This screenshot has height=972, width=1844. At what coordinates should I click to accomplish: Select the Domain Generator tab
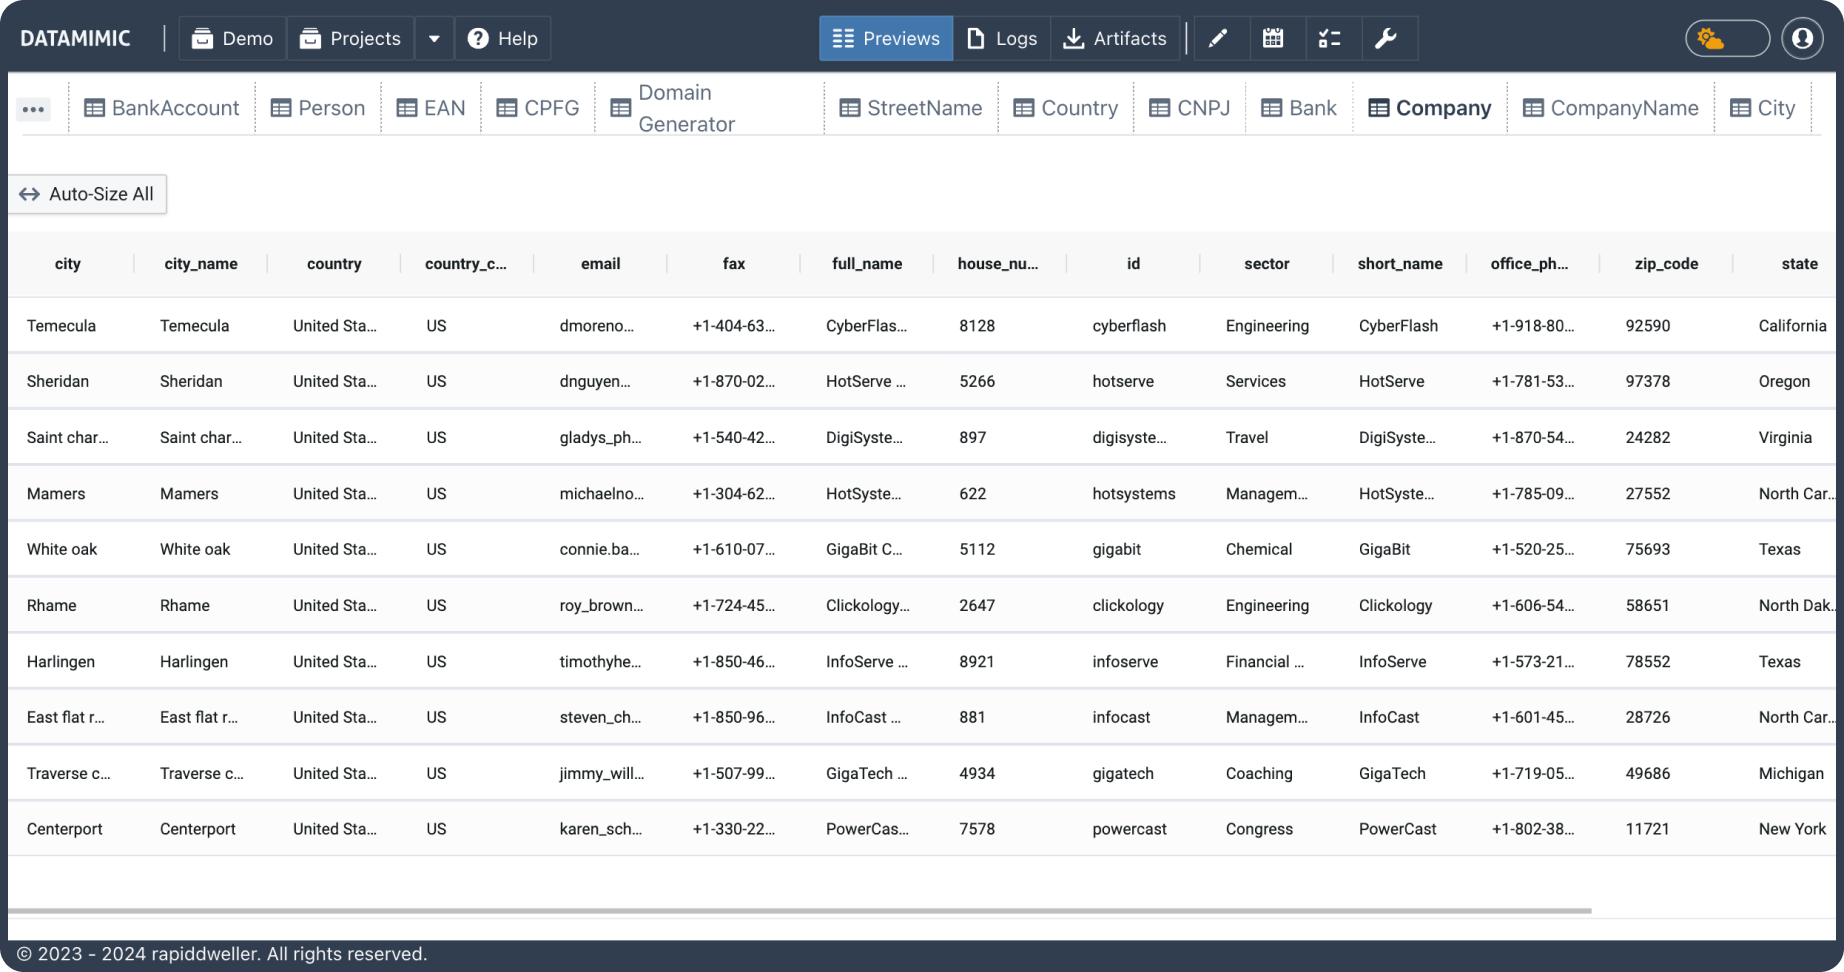click(673, 108)
